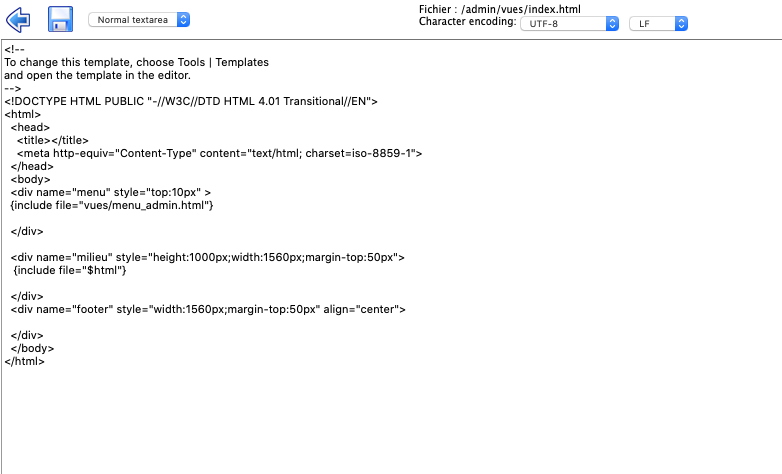The height and width of the screenshot is (474, 782).
Task: Place cursor on the div name="menu" line
Action: pyautogui.click(x=110, y=192)
